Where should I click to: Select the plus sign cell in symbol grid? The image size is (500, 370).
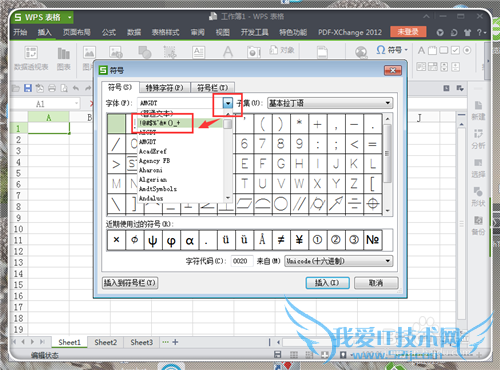tap(318, 124)
